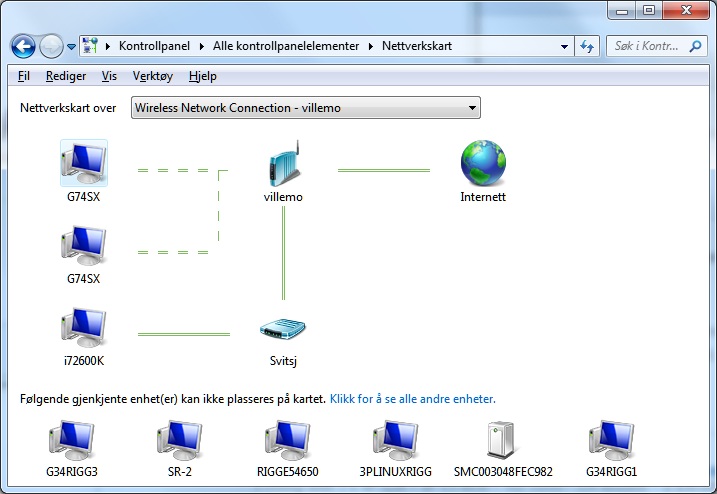Maximize the Nettverkskart window
Screen dimensions: 717x494
point(649,10)
